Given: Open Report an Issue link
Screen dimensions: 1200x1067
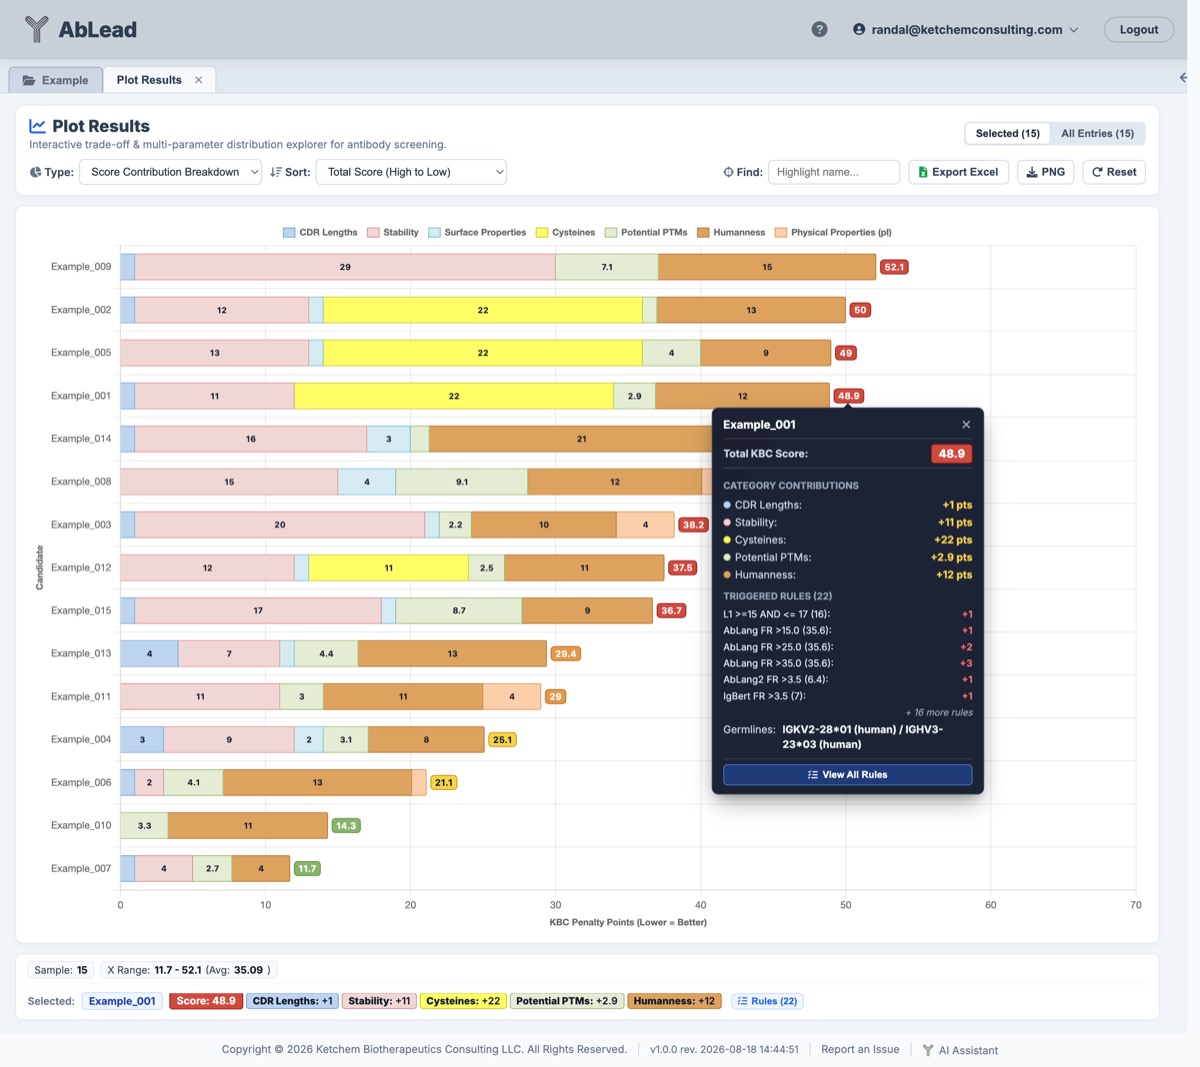Looking at the screenshot, I should [860, 1050].
